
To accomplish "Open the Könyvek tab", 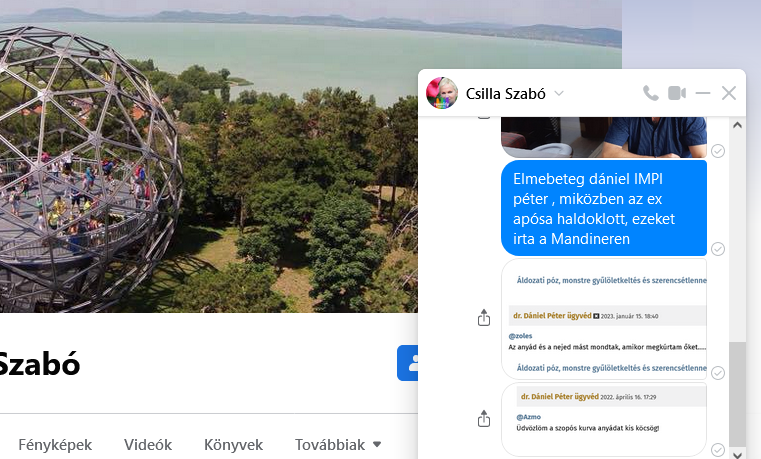I will tap(233, 444).
